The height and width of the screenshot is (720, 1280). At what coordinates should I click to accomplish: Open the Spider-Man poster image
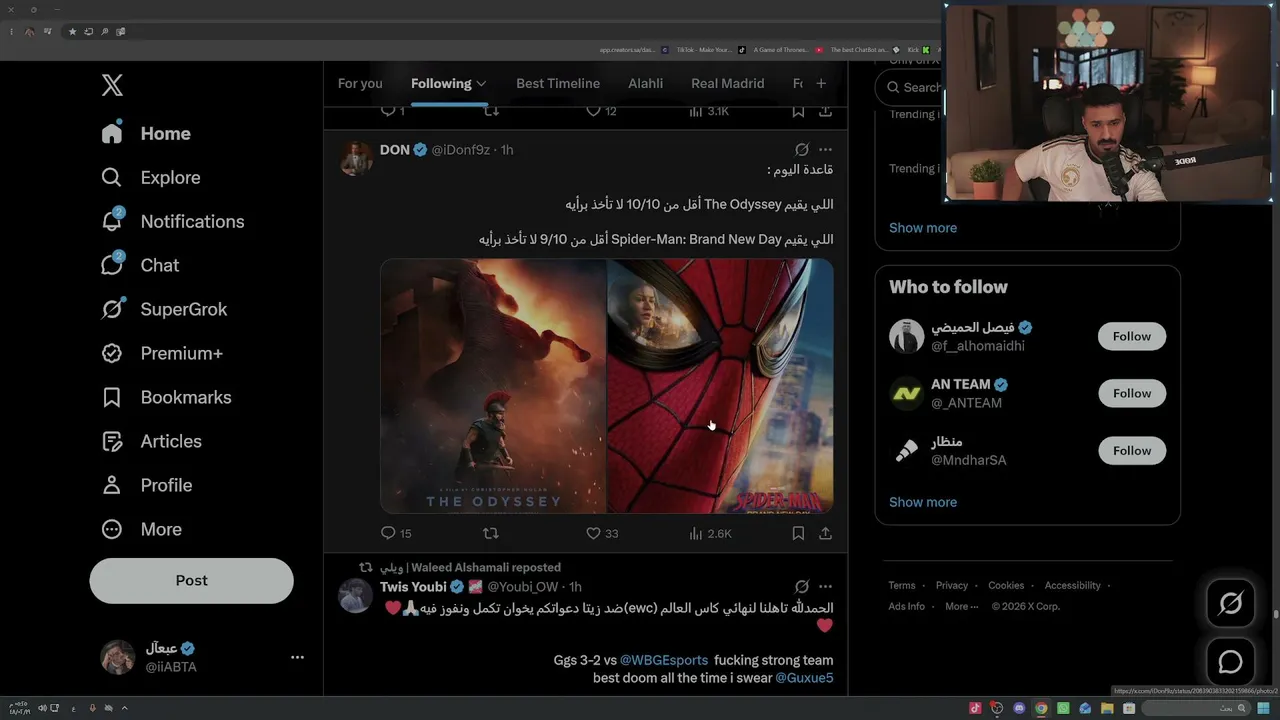(x=720, y=386)
